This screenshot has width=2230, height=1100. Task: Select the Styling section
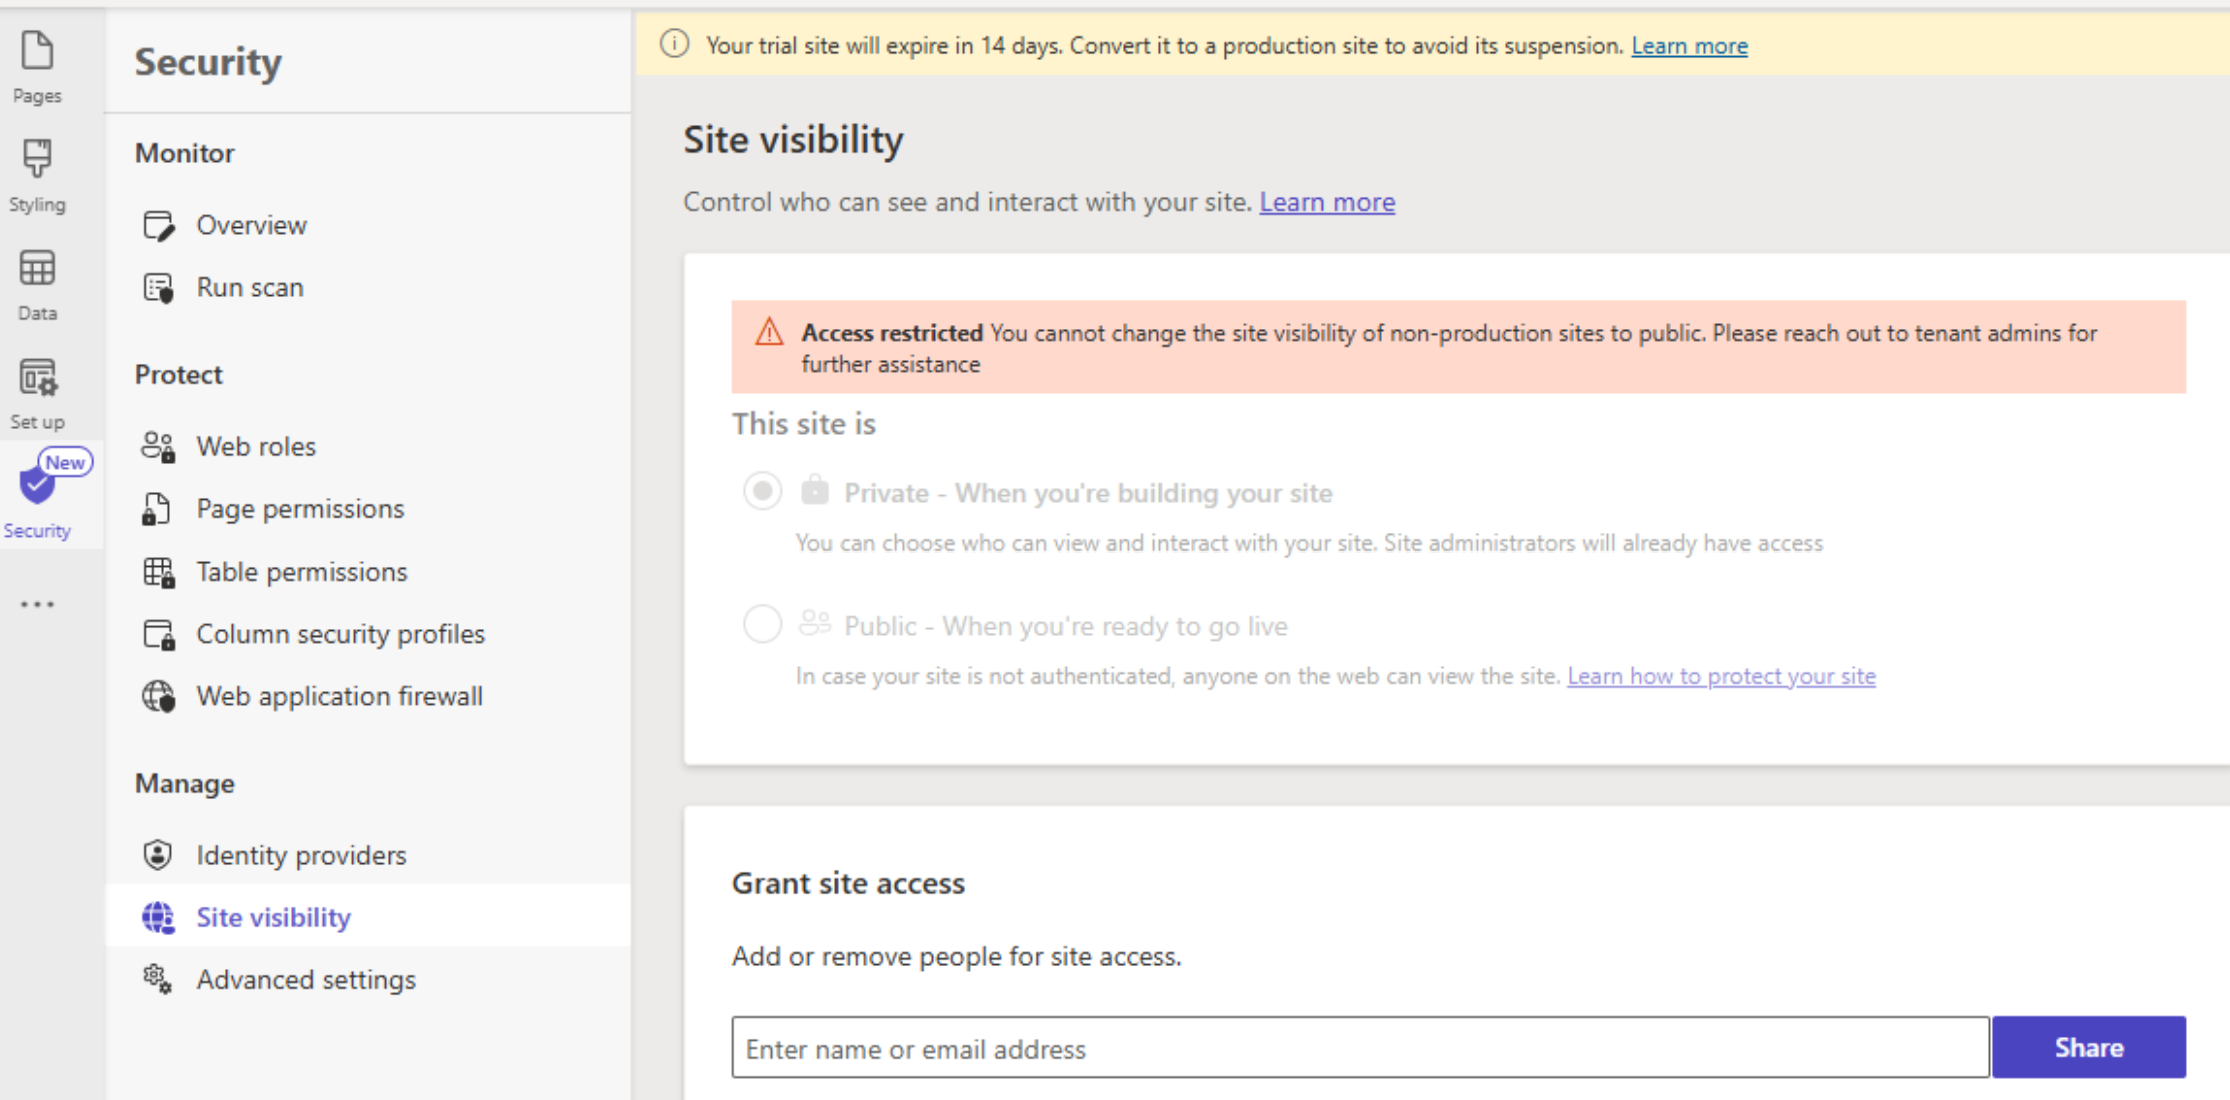click(x=36, y=170)
